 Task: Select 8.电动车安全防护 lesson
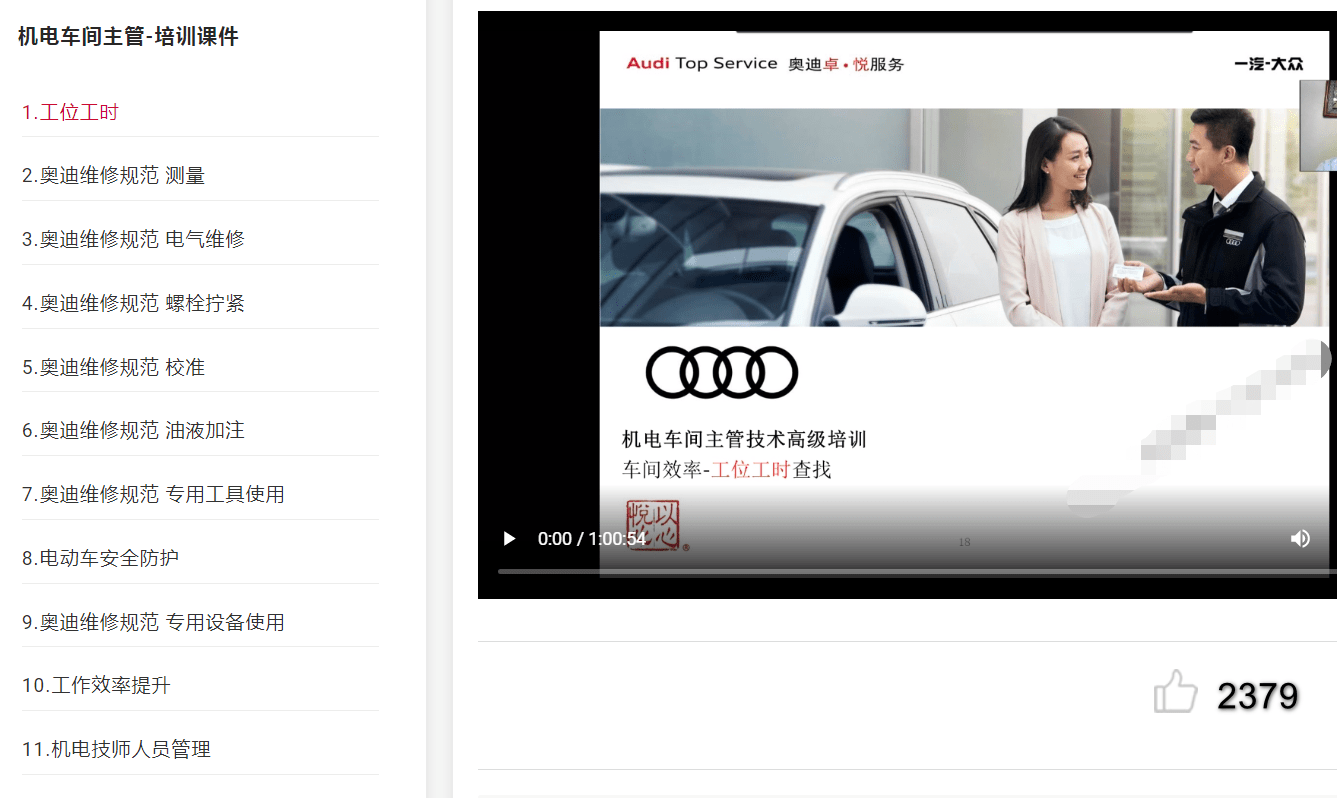click(101, 557)
